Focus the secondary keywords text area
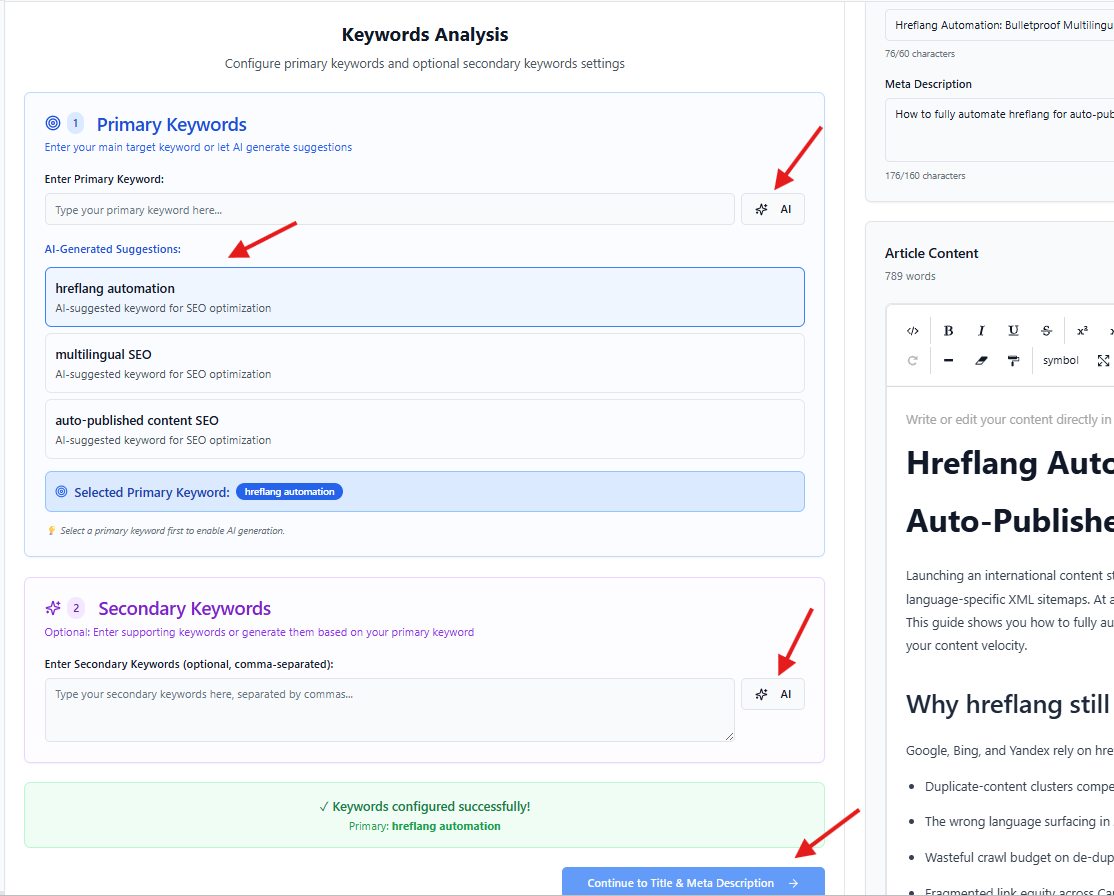The image size is (1114, 896). pos(389,710)
